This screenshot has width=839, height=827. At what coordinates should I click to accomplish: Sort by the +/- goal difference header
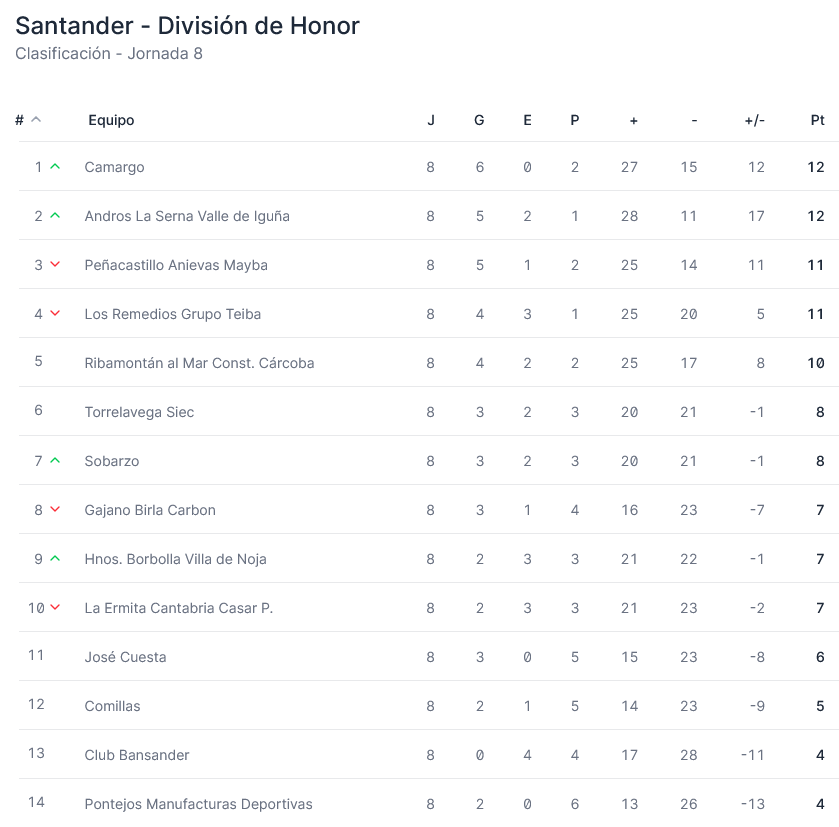click(x=754, y=120)
